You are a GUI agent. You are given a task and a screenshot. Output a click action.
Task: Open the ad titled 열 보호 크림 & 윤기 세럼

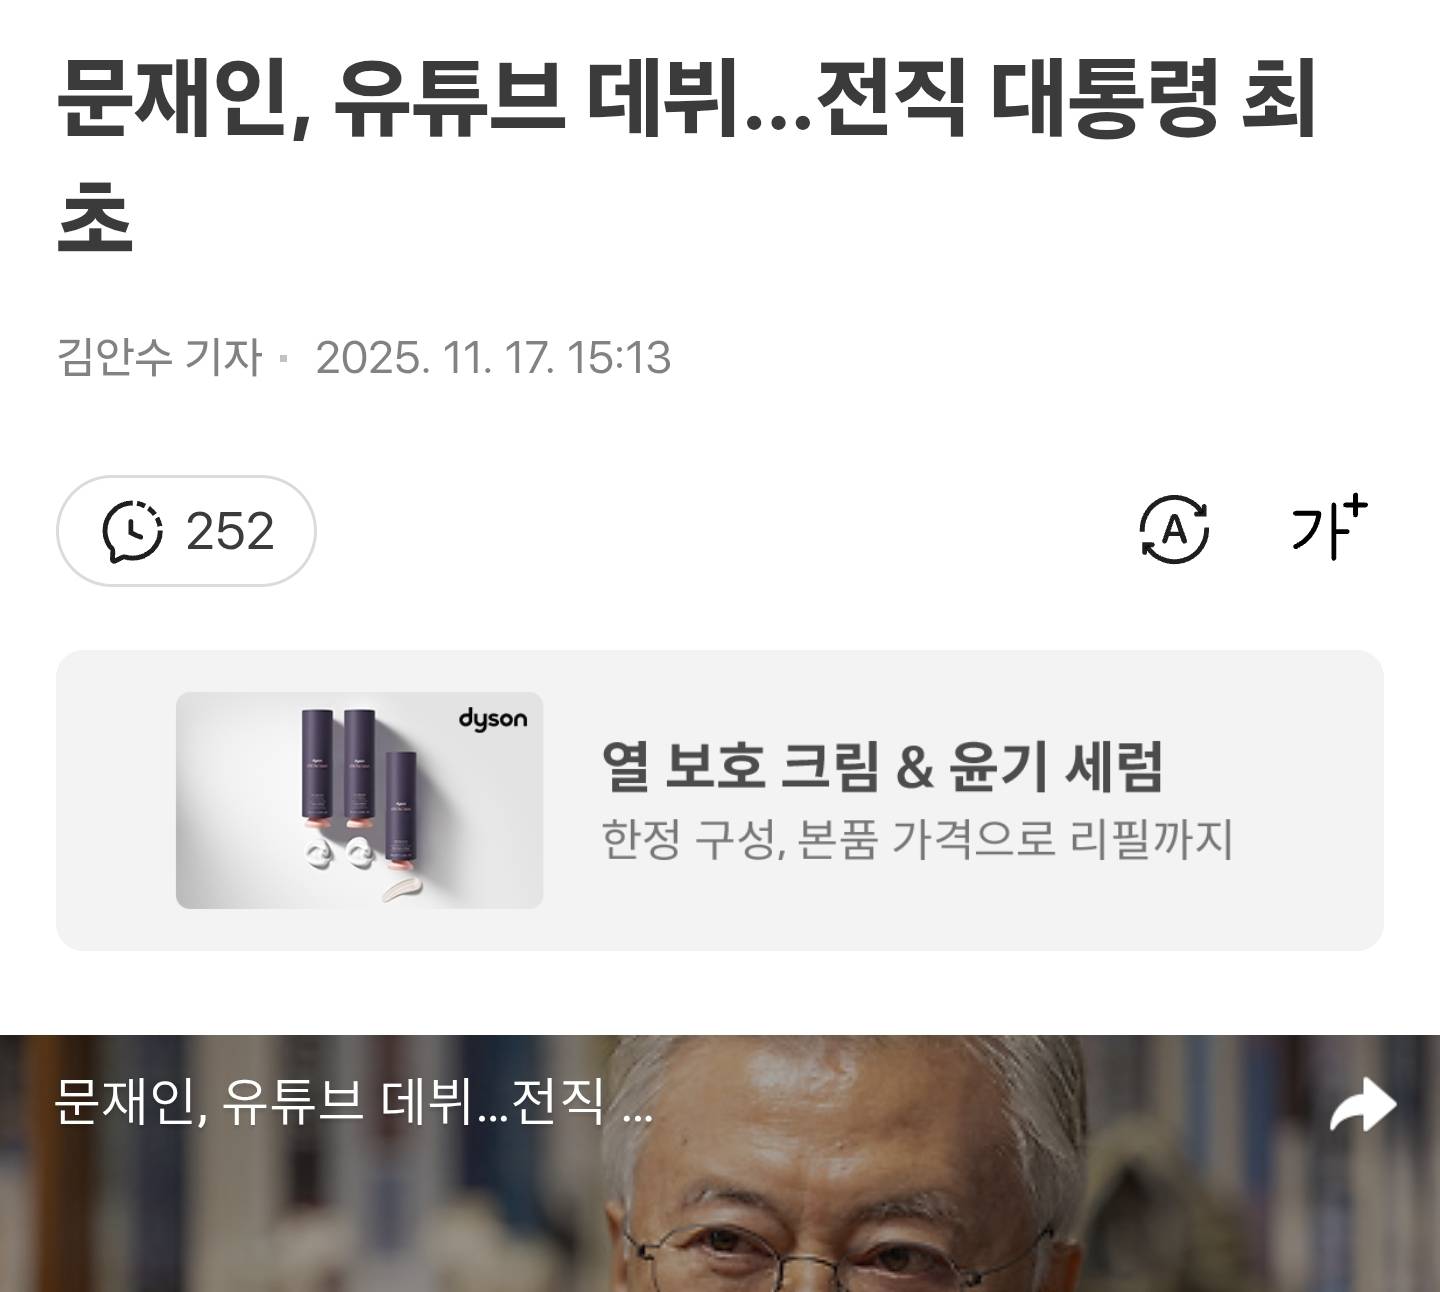882,767
